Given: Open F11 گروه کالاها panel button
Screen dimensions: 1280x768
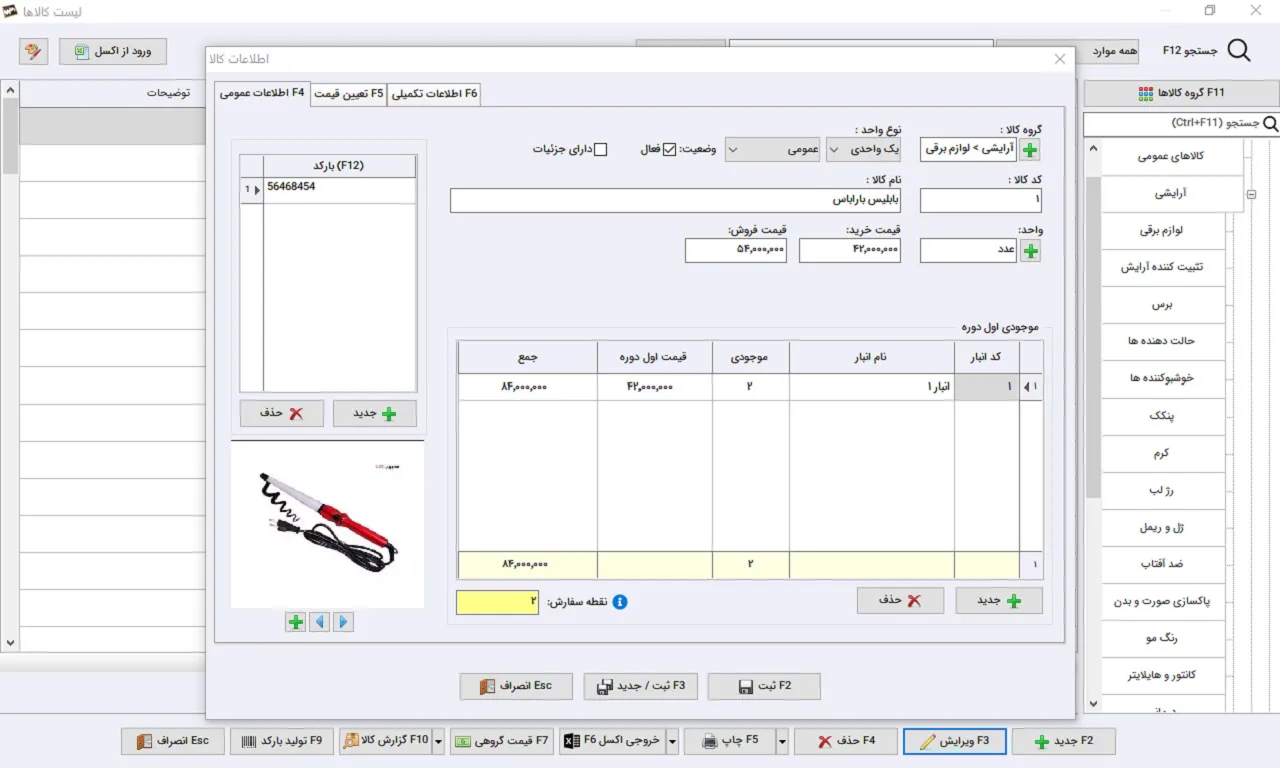Looking at the screenshot, I should [x=1181, y=93].
